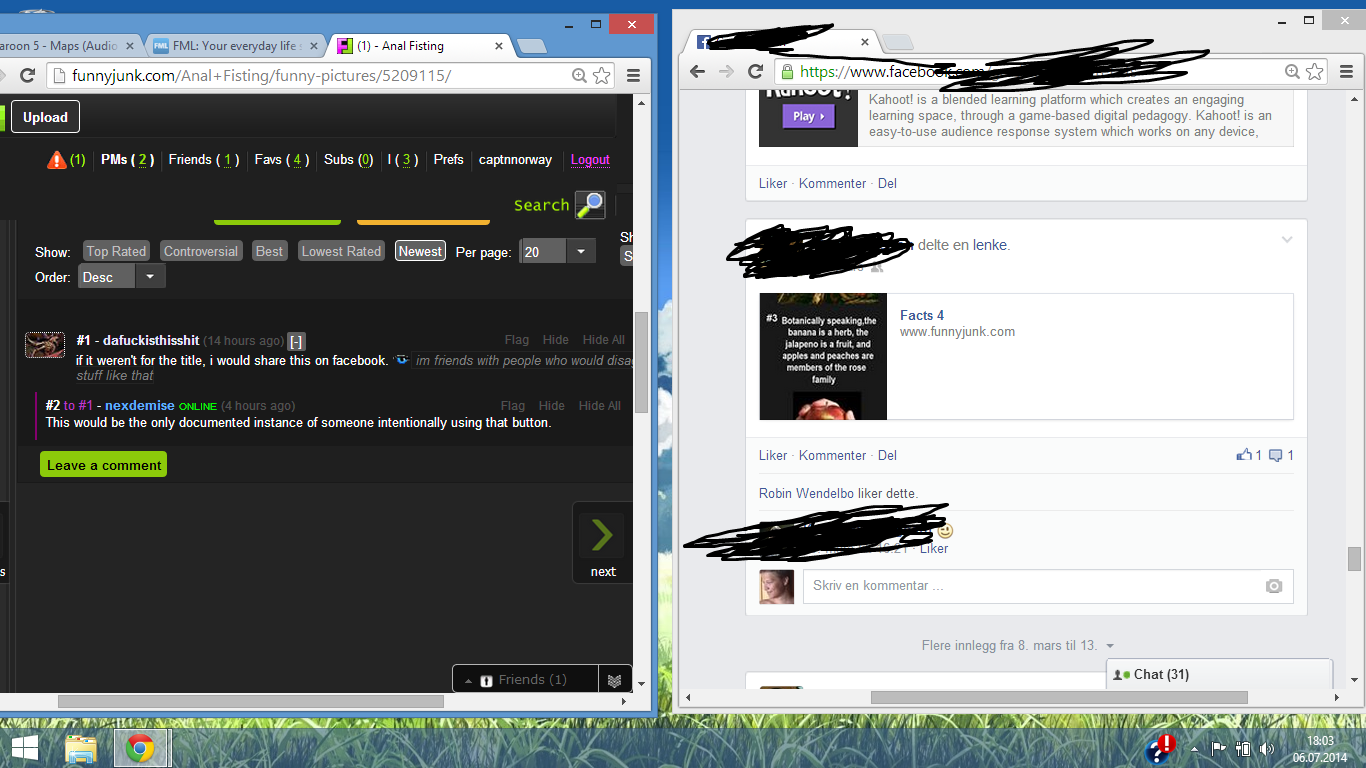Expand the Friends (1) chat bar

526,680
